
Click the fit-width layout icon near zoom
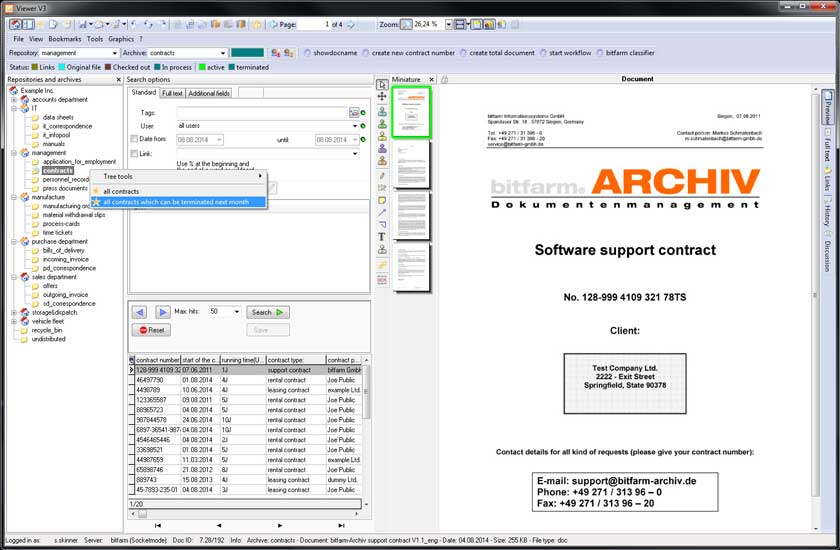tap(460, 25)
